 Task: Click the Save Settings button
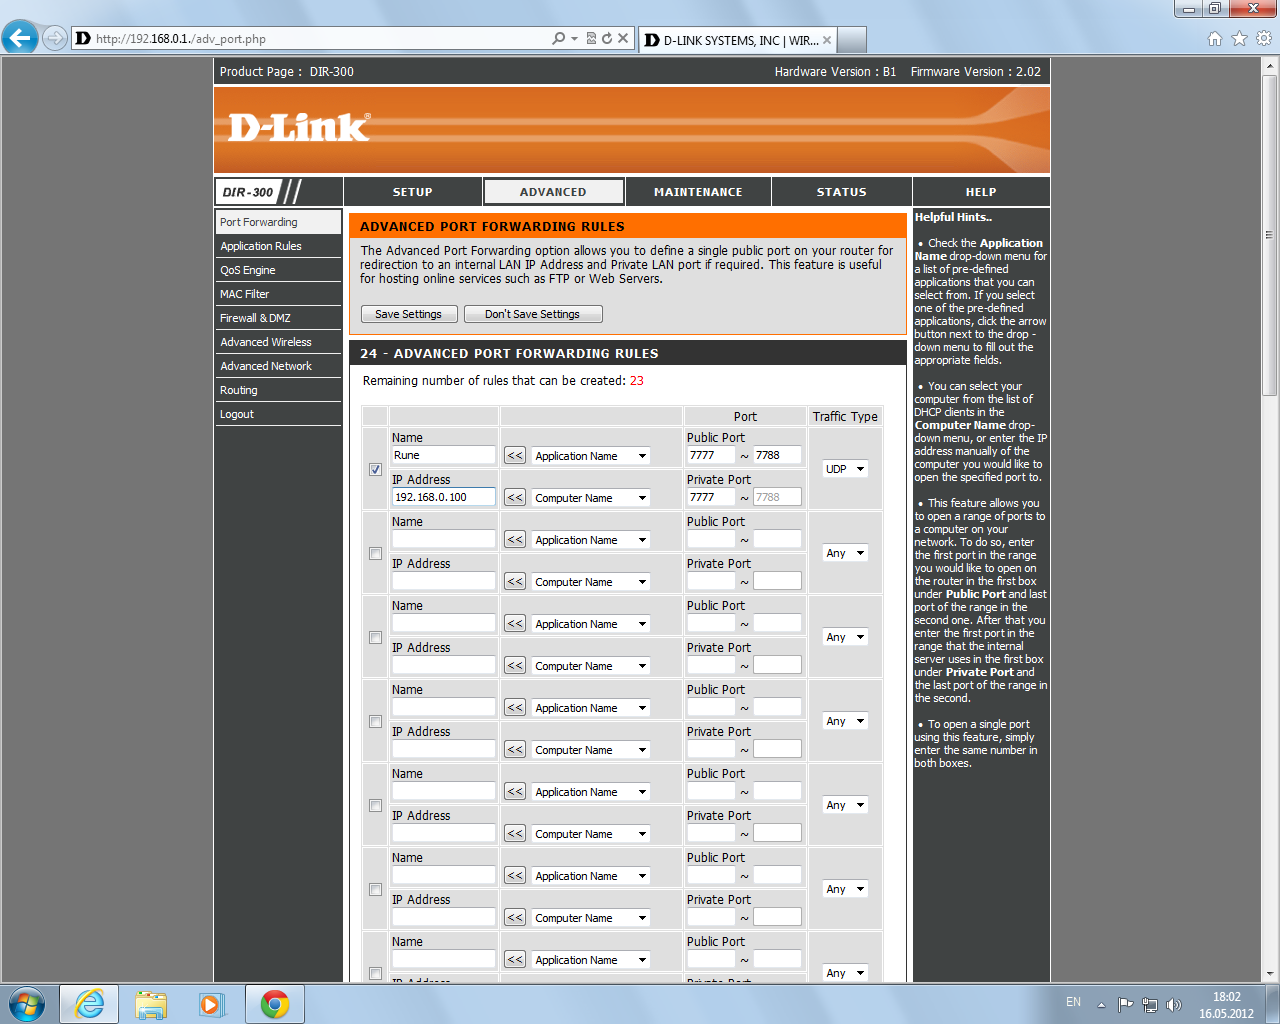(409, 314)
